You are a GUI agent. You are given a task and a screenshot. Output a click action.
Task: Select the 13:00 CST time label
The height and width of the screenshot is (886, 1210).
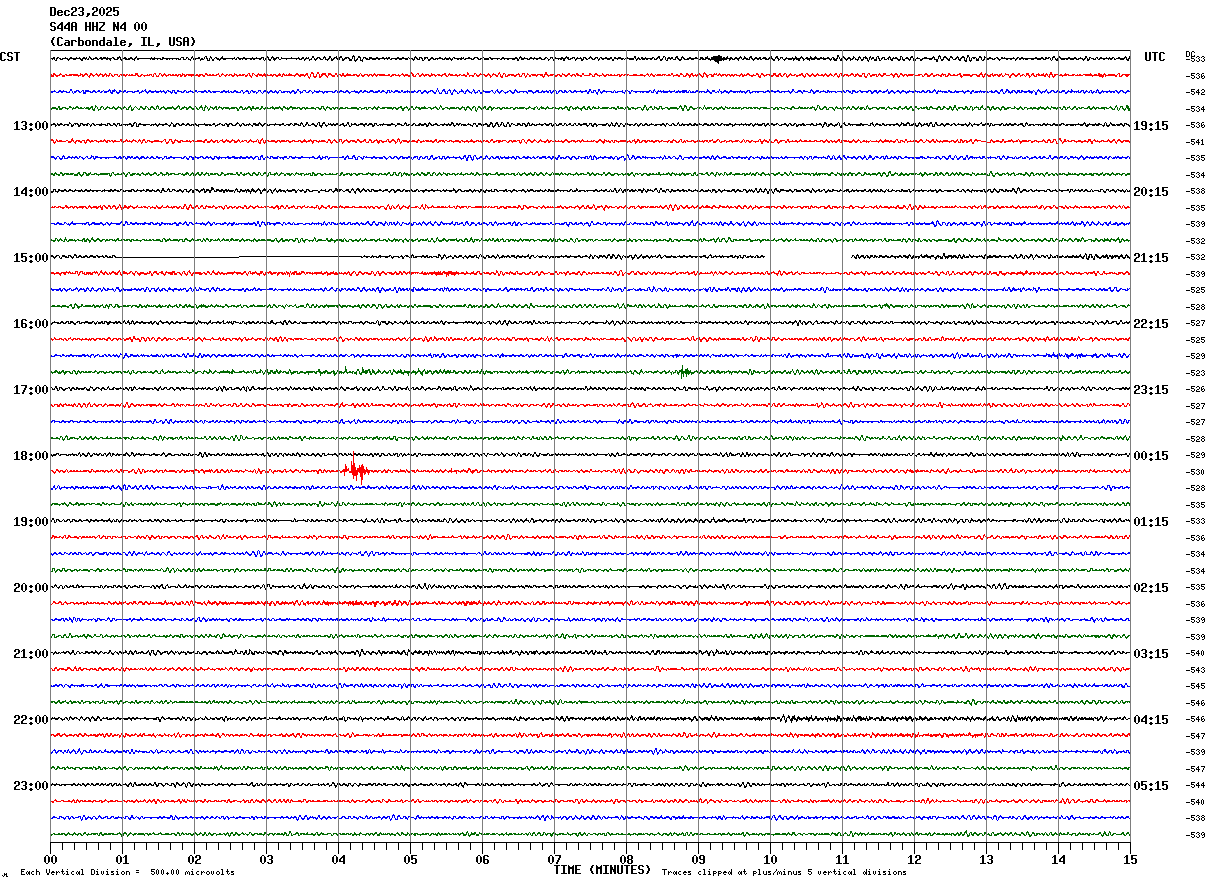tap(30, 126)
